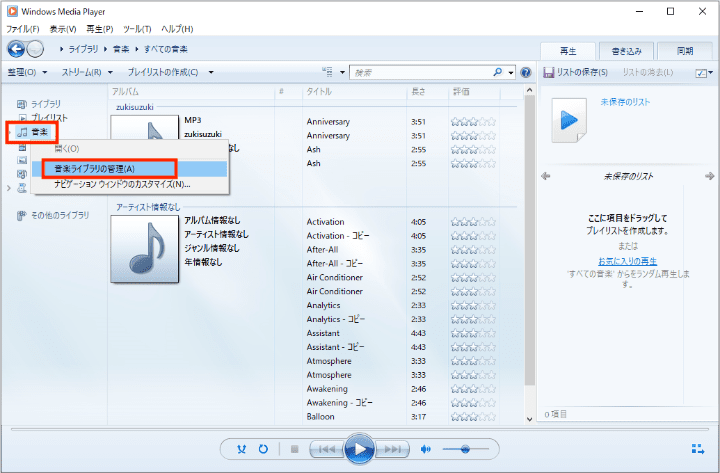
Task: Click the seek progress bar
Action: click(360, 430)
